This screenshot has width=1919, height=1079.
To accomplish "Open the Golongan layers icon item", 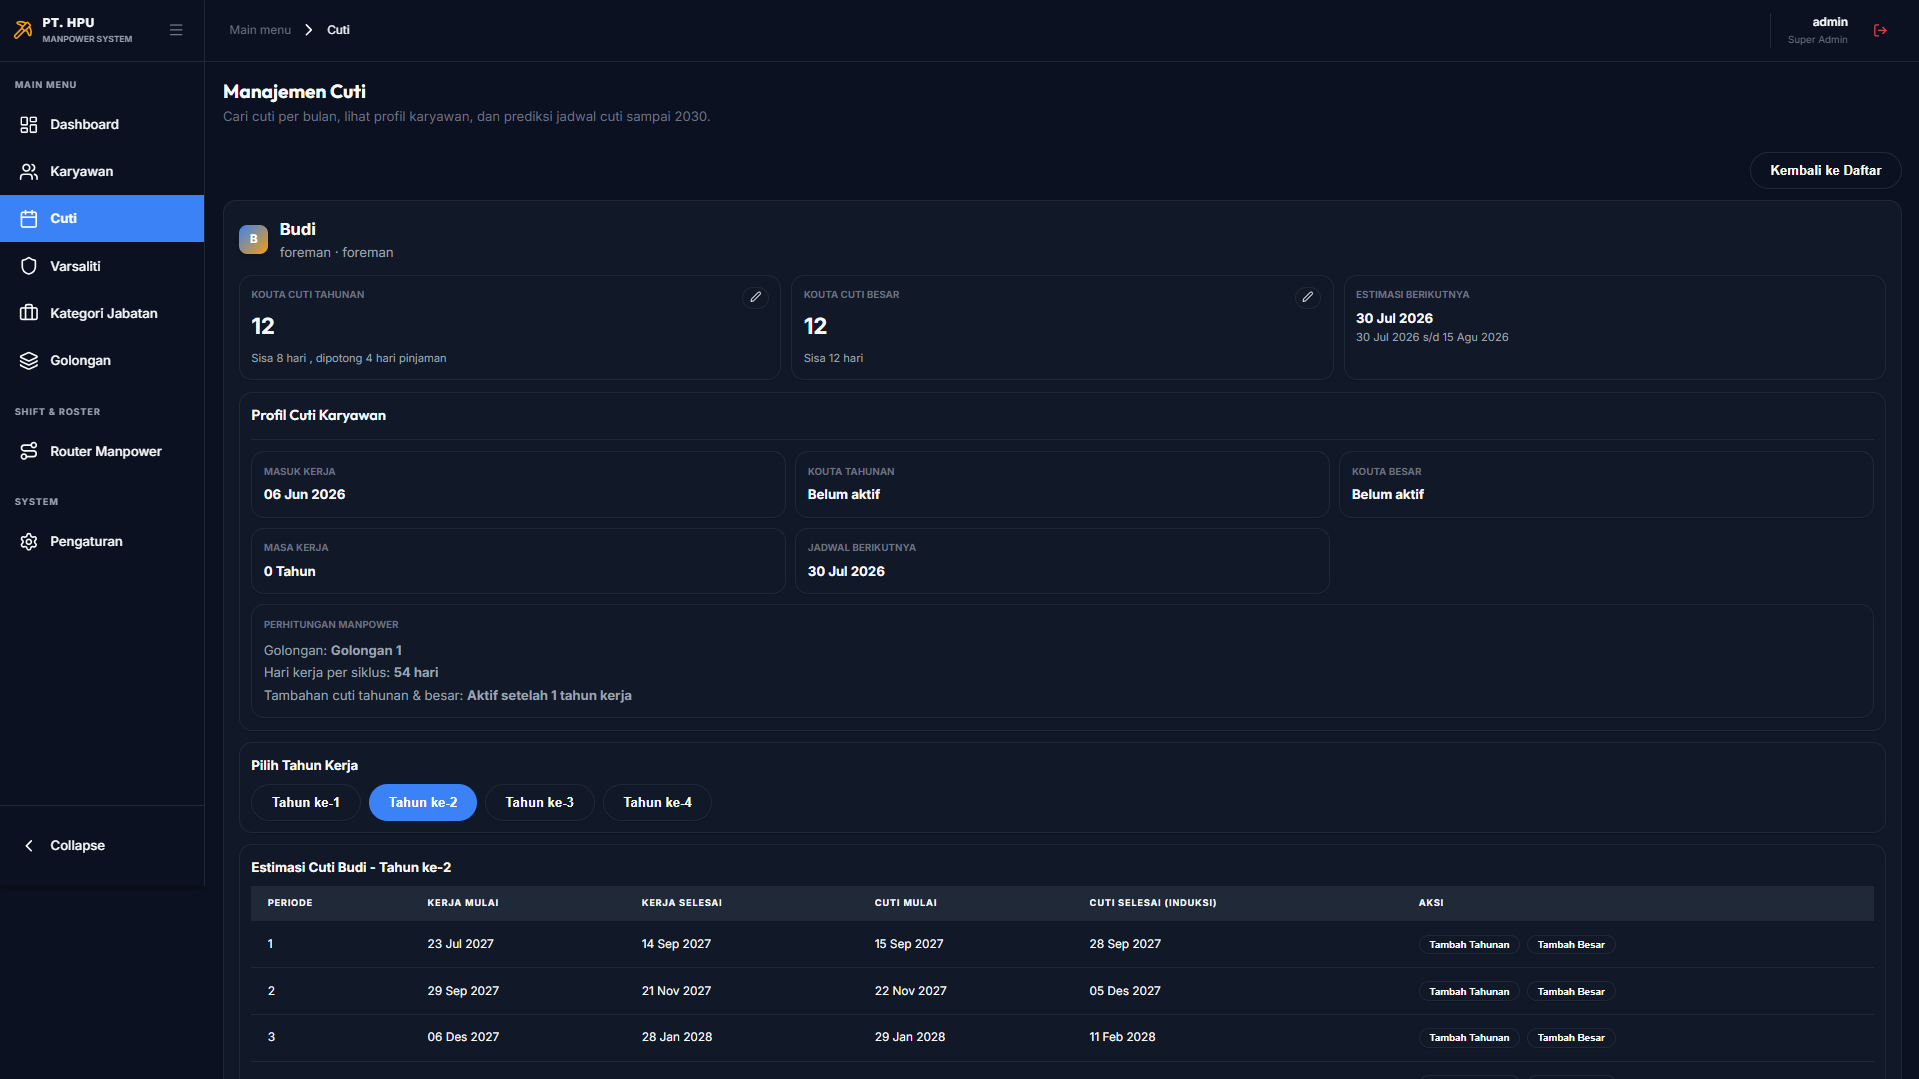I will tap(29, 360).
